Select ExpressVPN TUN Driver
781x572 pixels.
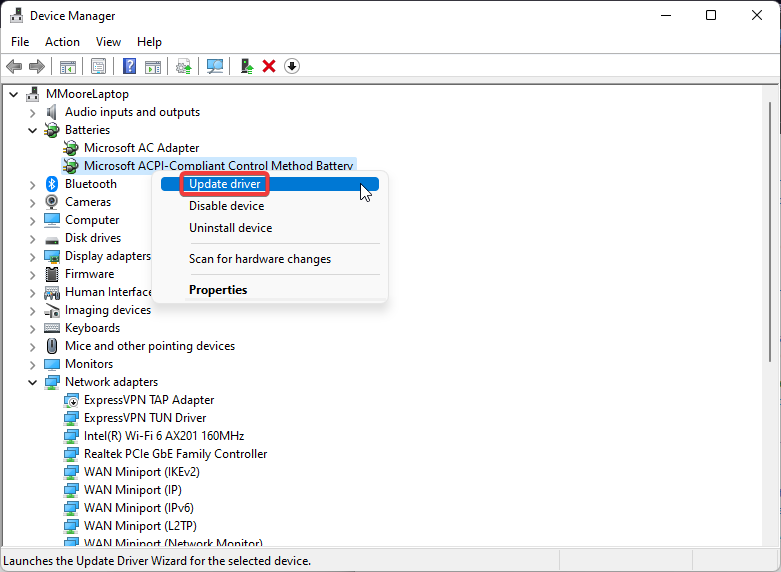pos(145,418)
